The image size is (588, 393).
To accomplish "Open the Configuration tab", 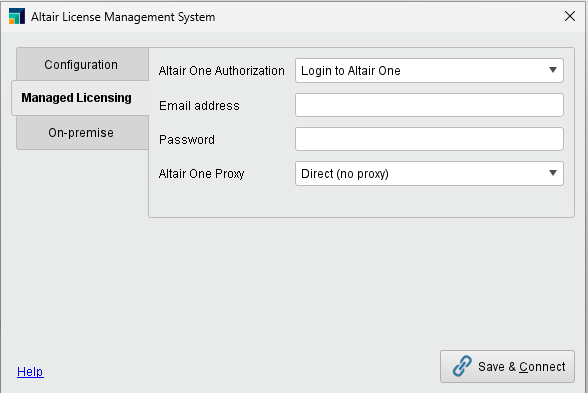I will coord(82,64).
